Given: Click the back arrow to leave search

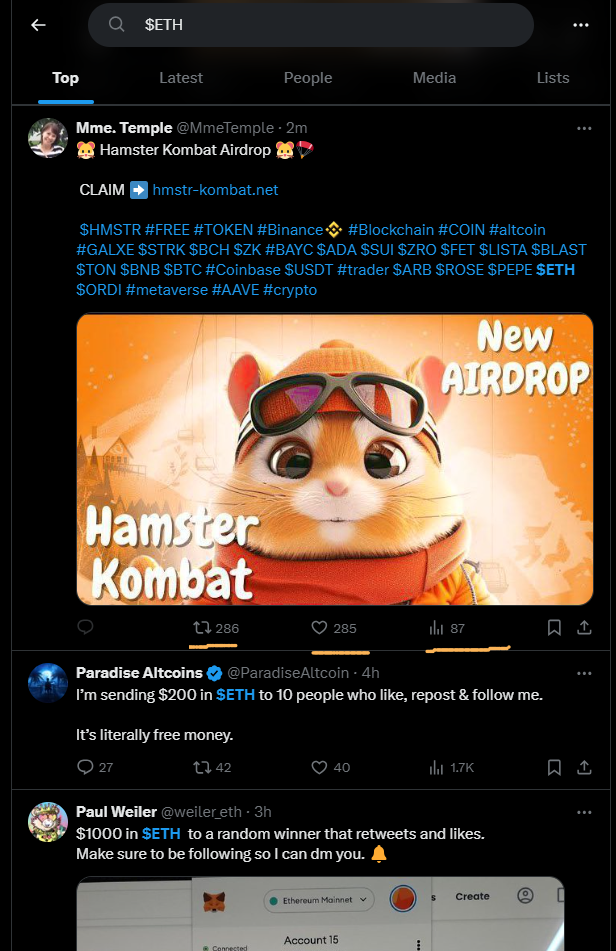Looking at the screenshot, I should 38,24.
